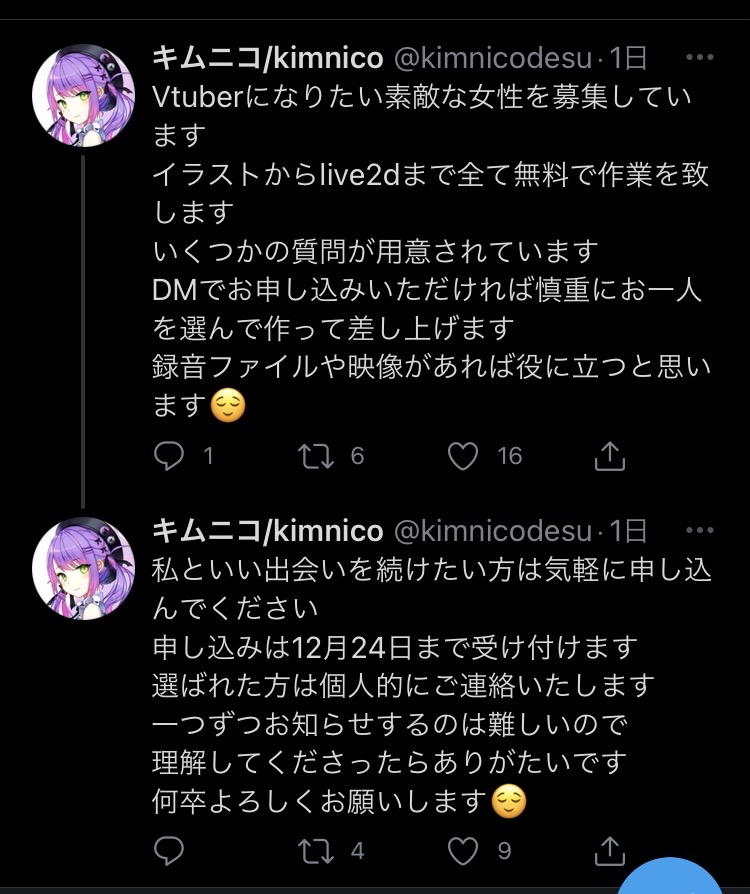Viewport: 750px width, 894px height.
Task: Retweet the first tweet with 6 retweets
Action: click(x=317, y=456)
